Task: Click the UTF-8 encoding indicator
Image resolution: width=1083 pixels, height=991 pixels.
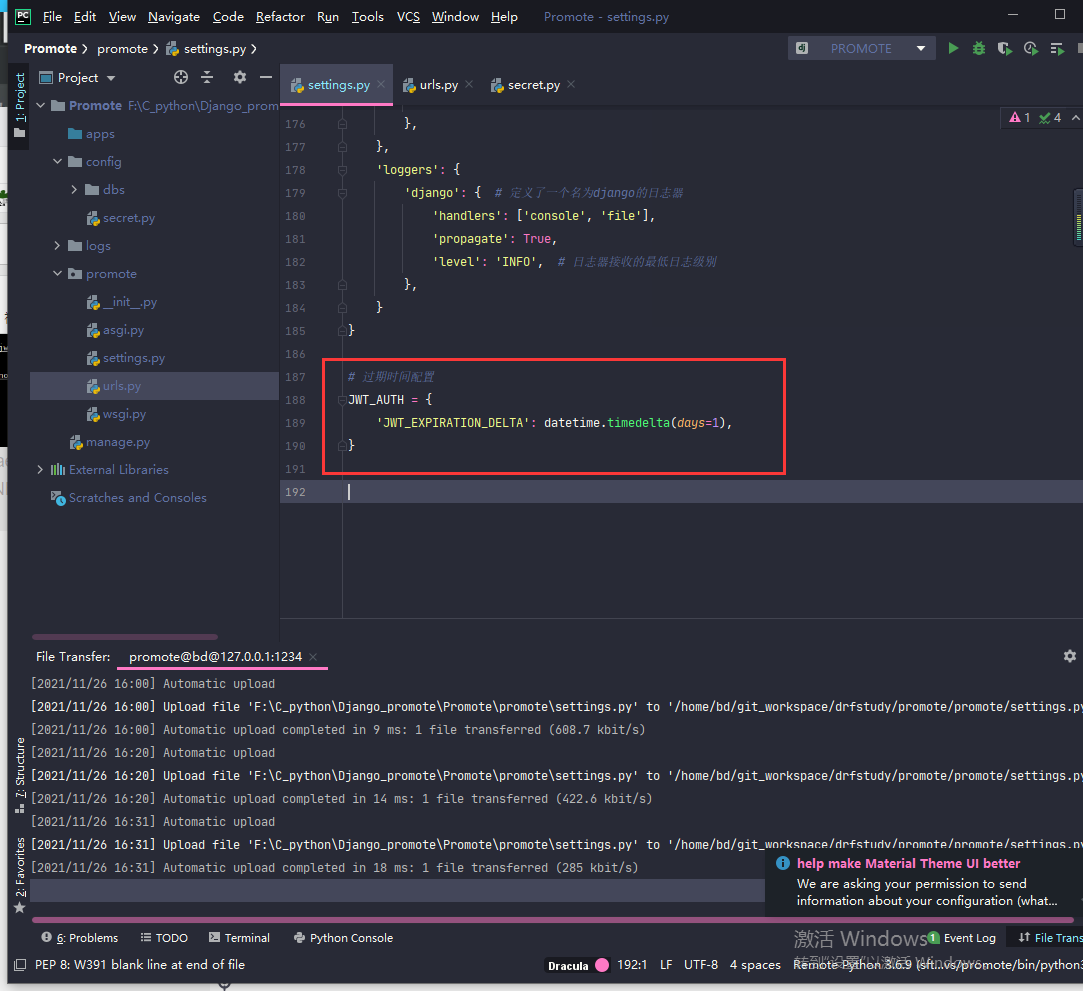Action: (x=700, y=965)
